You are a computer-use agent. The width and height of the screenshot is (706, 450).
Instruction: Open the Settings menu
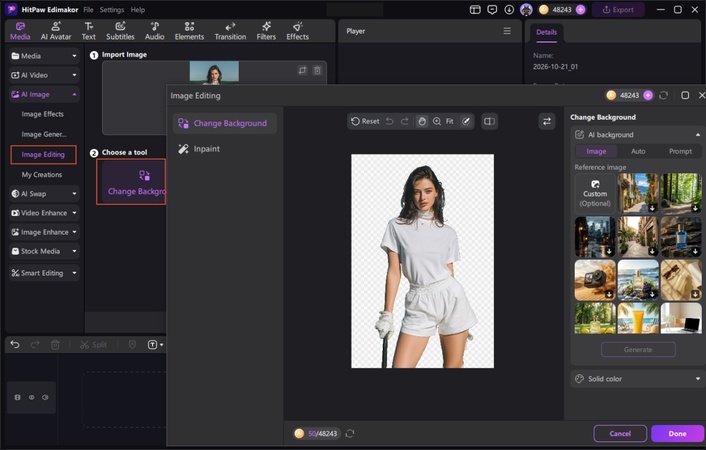(112, 9)
